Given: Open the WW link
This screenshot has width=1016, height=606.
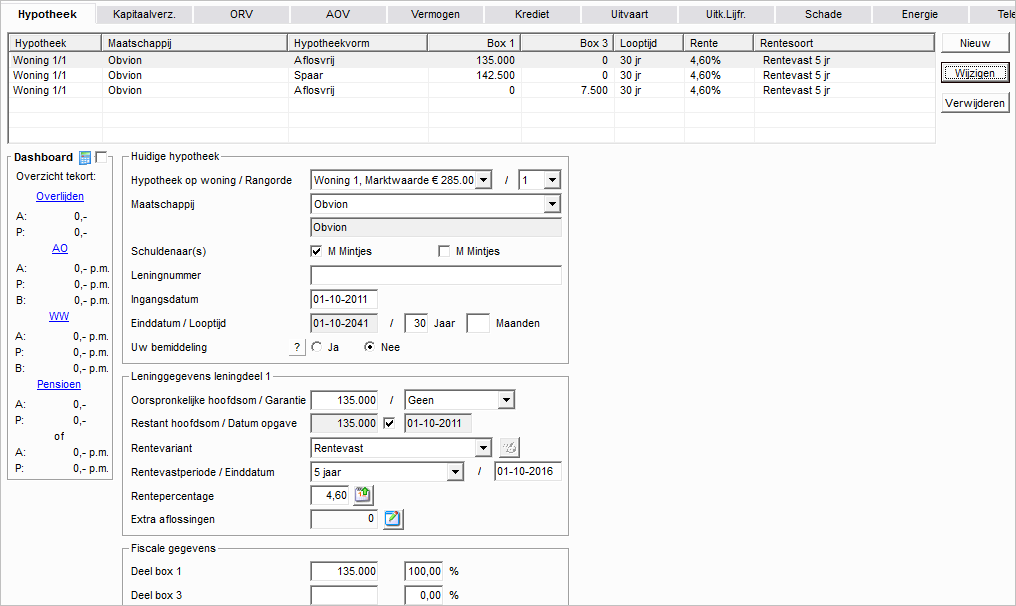Looking at the screenshot, I should [x=59, y=316].
